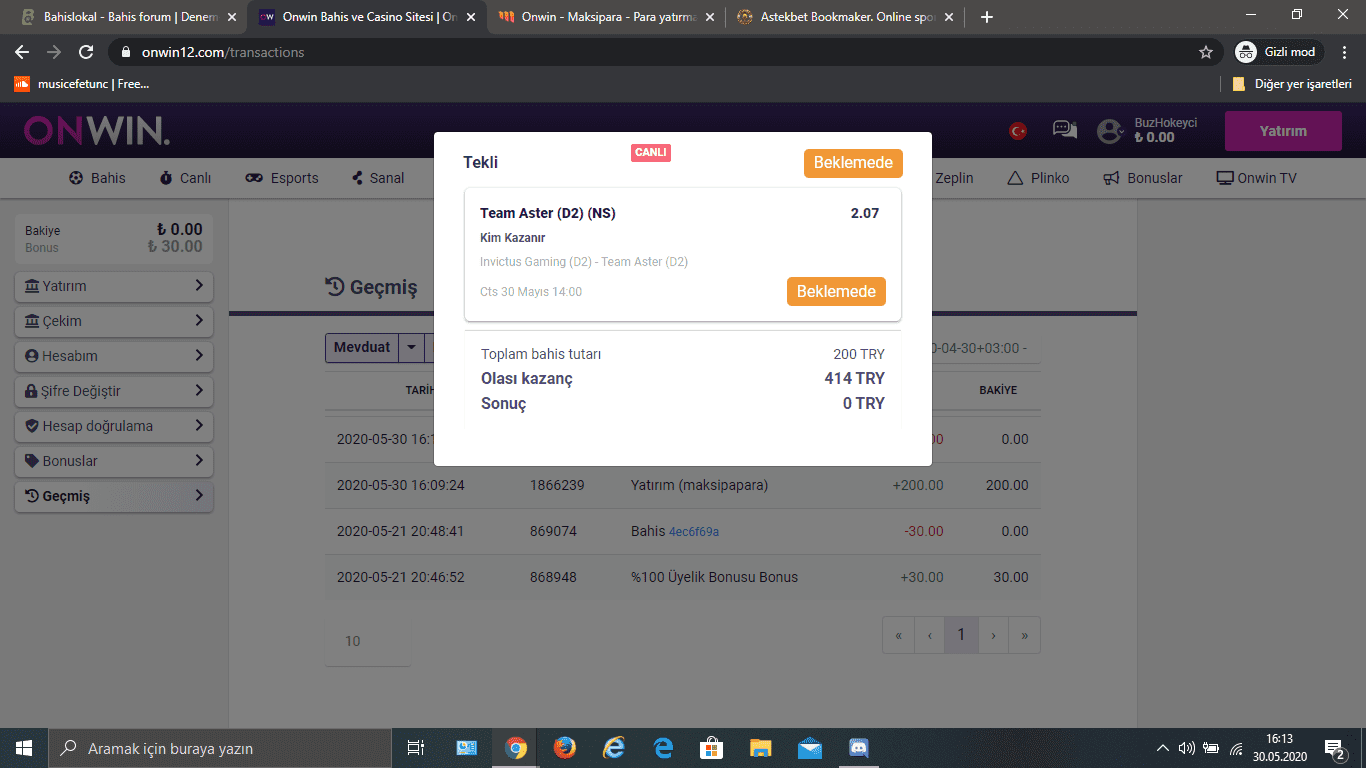Open Discord from the taskbar
The image size is (1366, 768).
pyautogui.click(x=858, y=748)
